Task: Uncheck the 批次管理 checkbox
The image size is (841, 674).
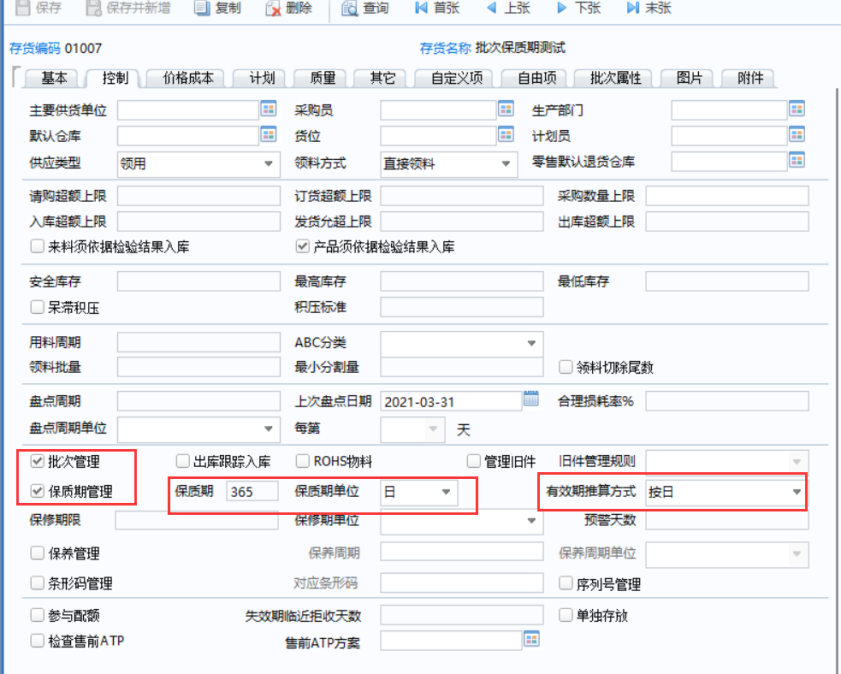Action: (37, 461)
